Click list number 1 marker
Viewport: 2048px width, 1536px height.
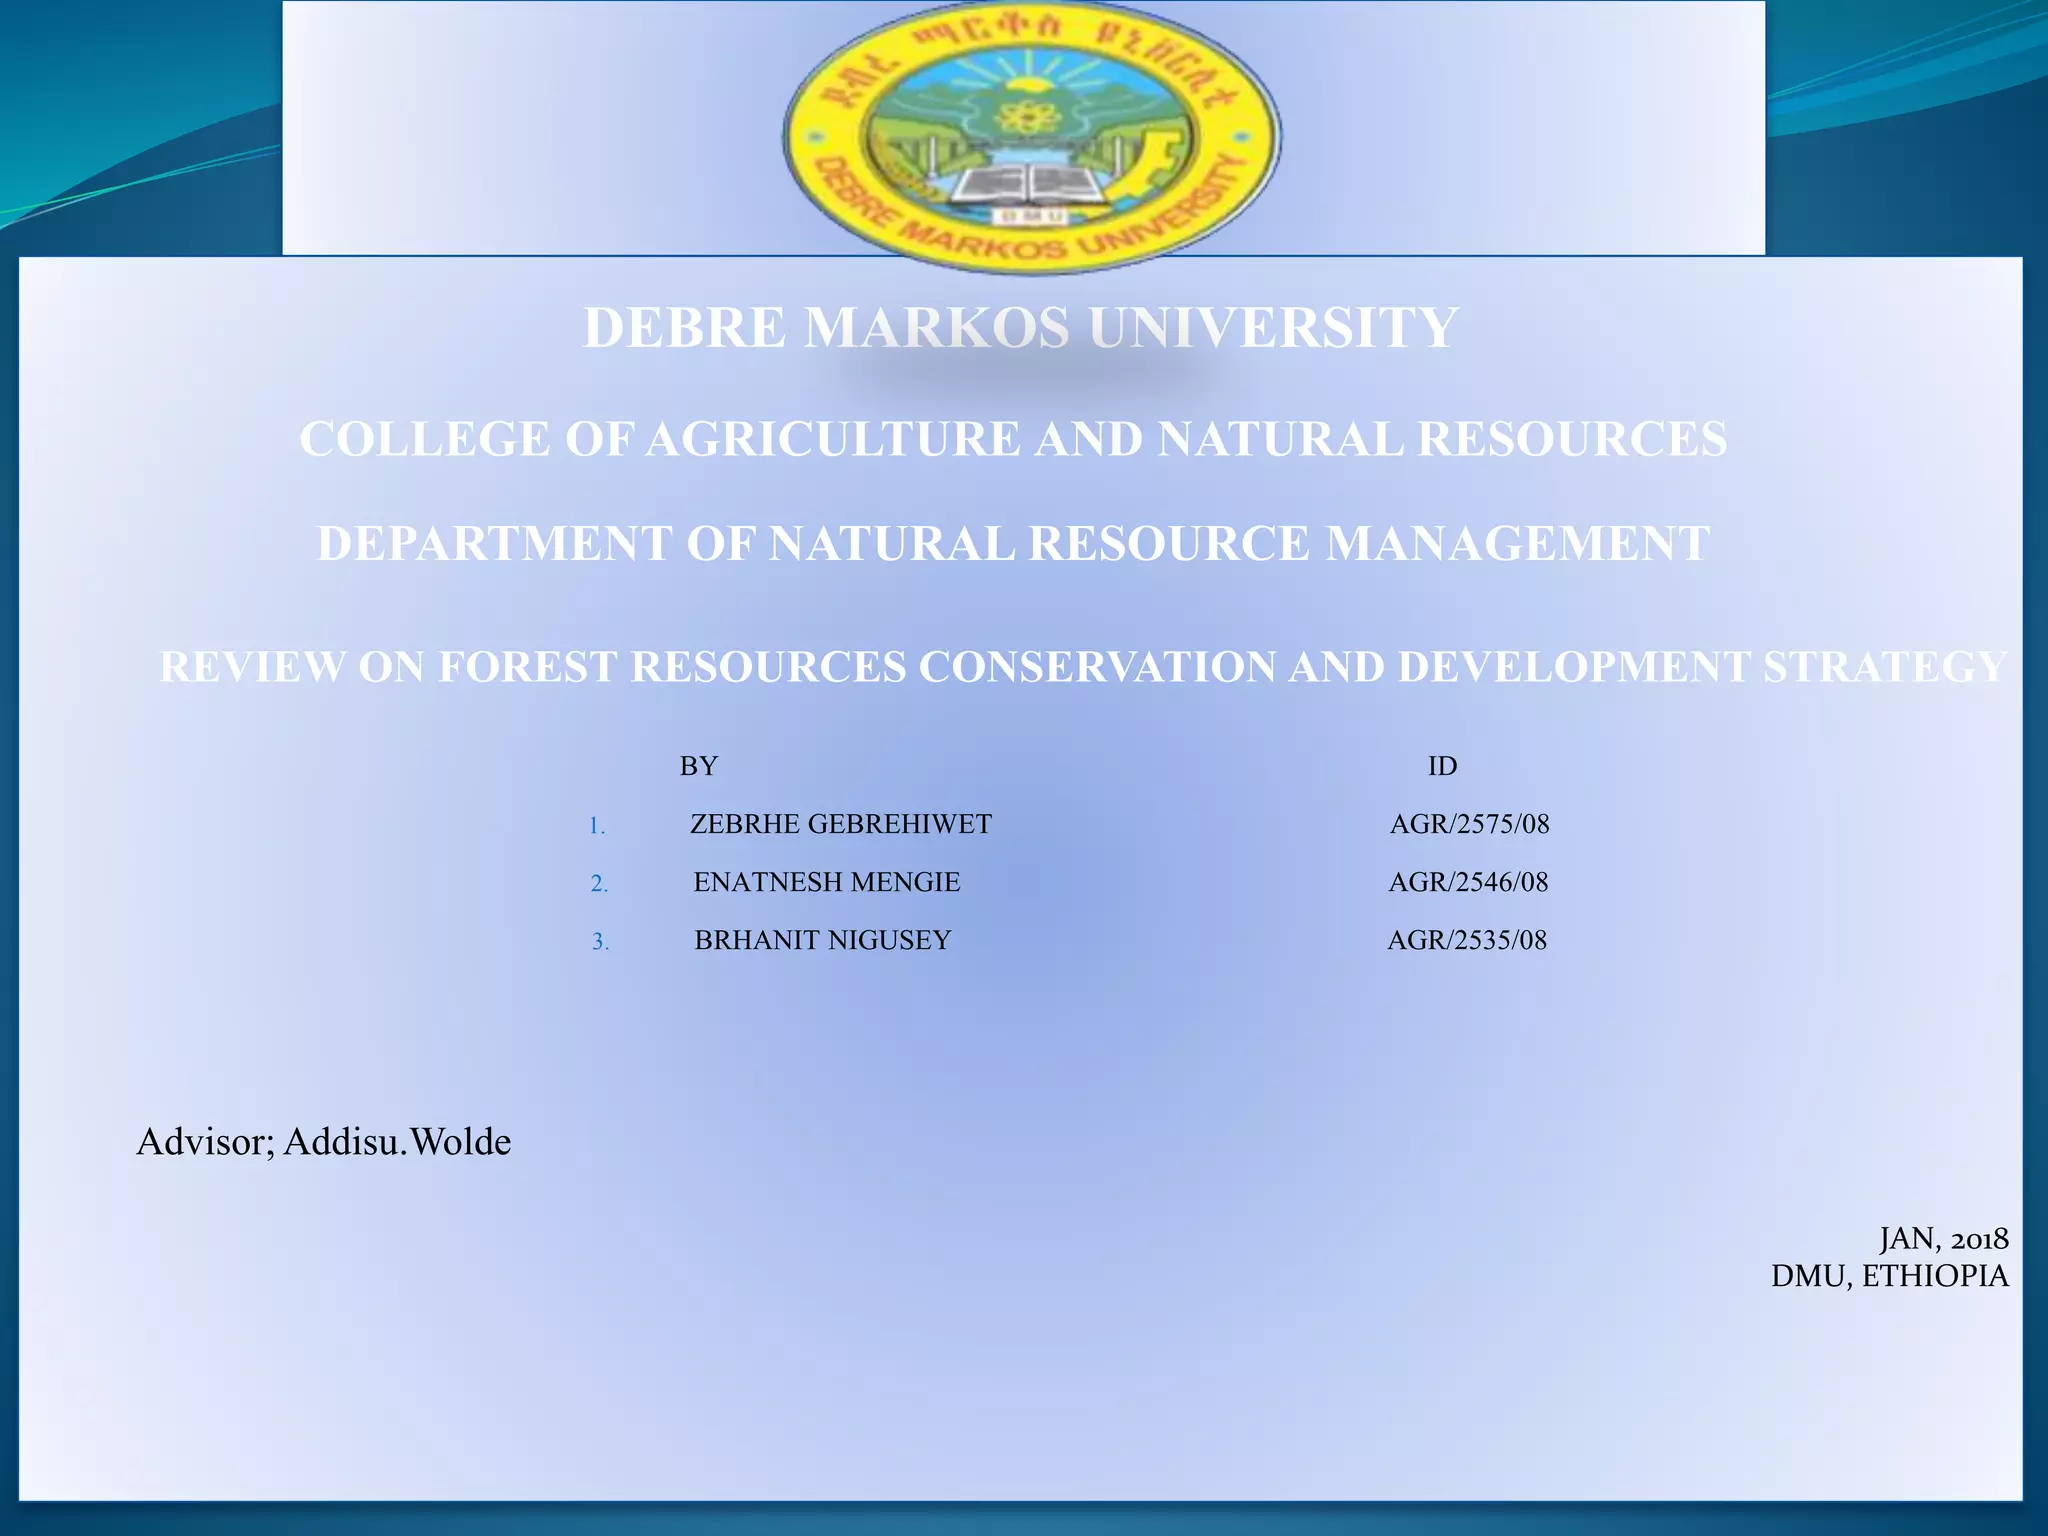click(x=597, y=826)
